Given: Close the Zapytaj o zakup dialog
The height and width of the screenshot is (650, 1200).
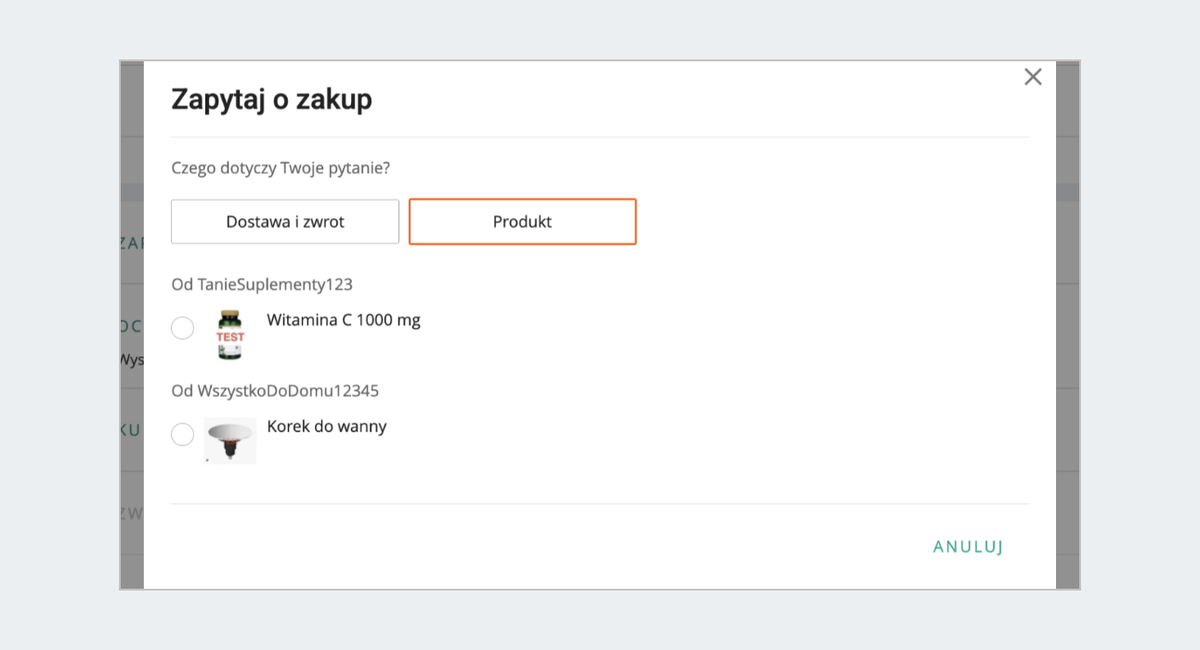Looking at the screenshot, I should click(x=1033, y=77).
